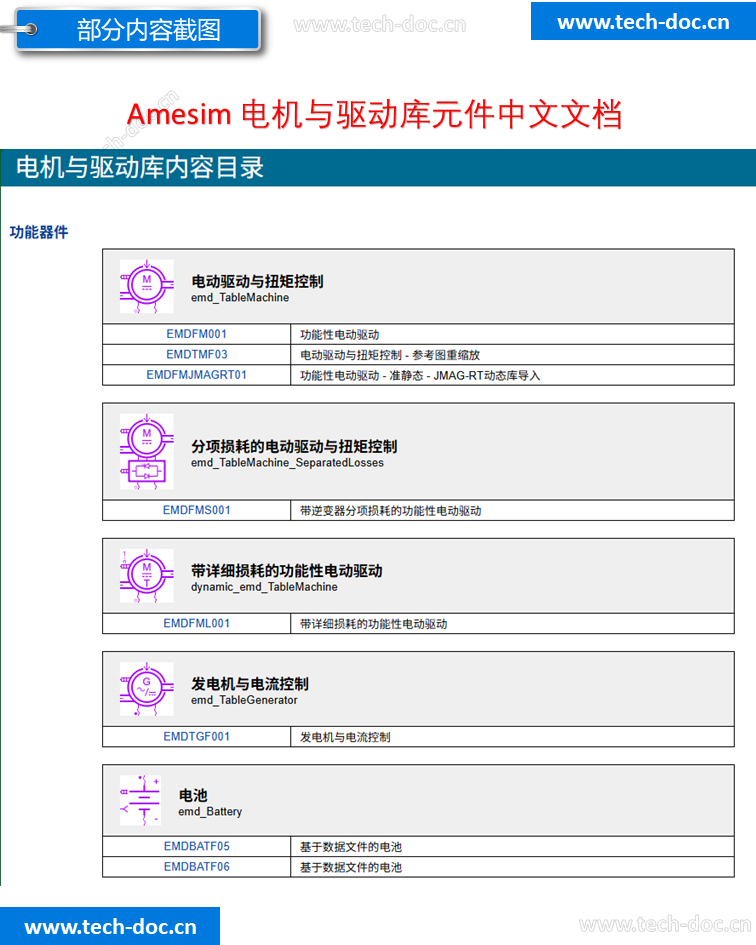
Task: Select the 带详细损耗的功能性电动驱动 heading
Action: click(x=287, y=571)
